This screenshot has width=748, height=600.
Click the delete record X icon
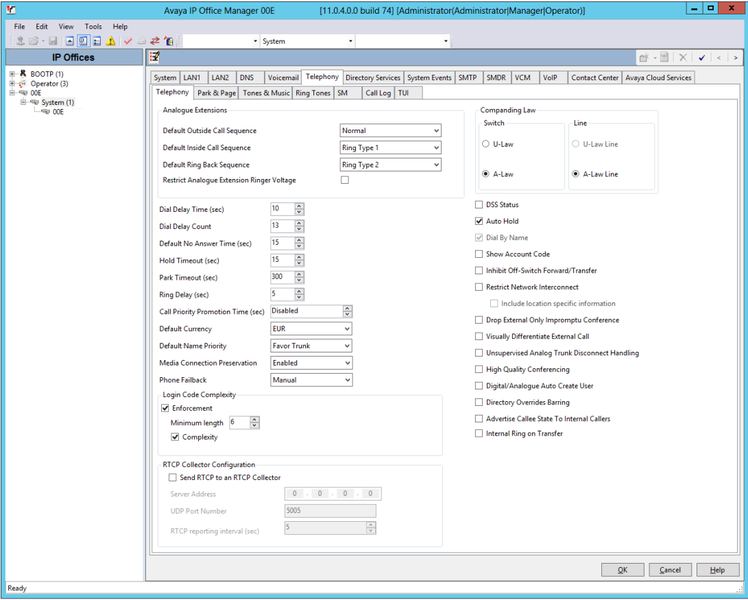coord(683,58)
